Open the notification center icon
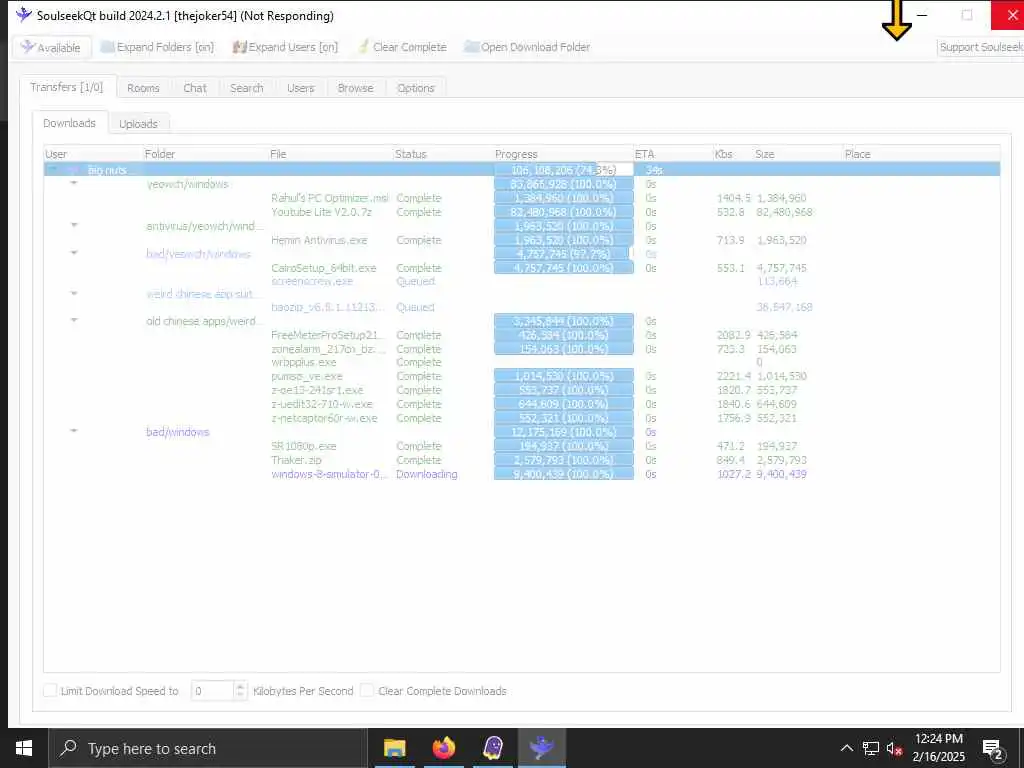This screenshot has height=768, width=1024. pos(992,748)
